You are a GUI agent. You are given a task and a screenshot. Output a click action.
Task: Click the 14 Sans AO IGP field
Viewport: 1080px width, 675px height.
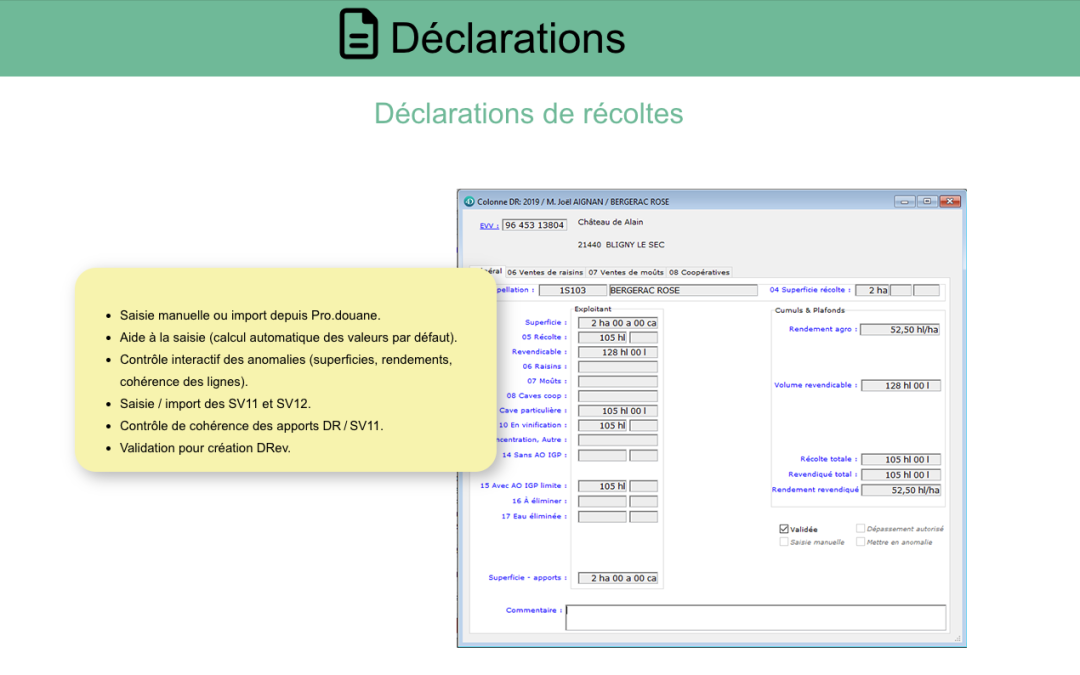pos(603,455)
